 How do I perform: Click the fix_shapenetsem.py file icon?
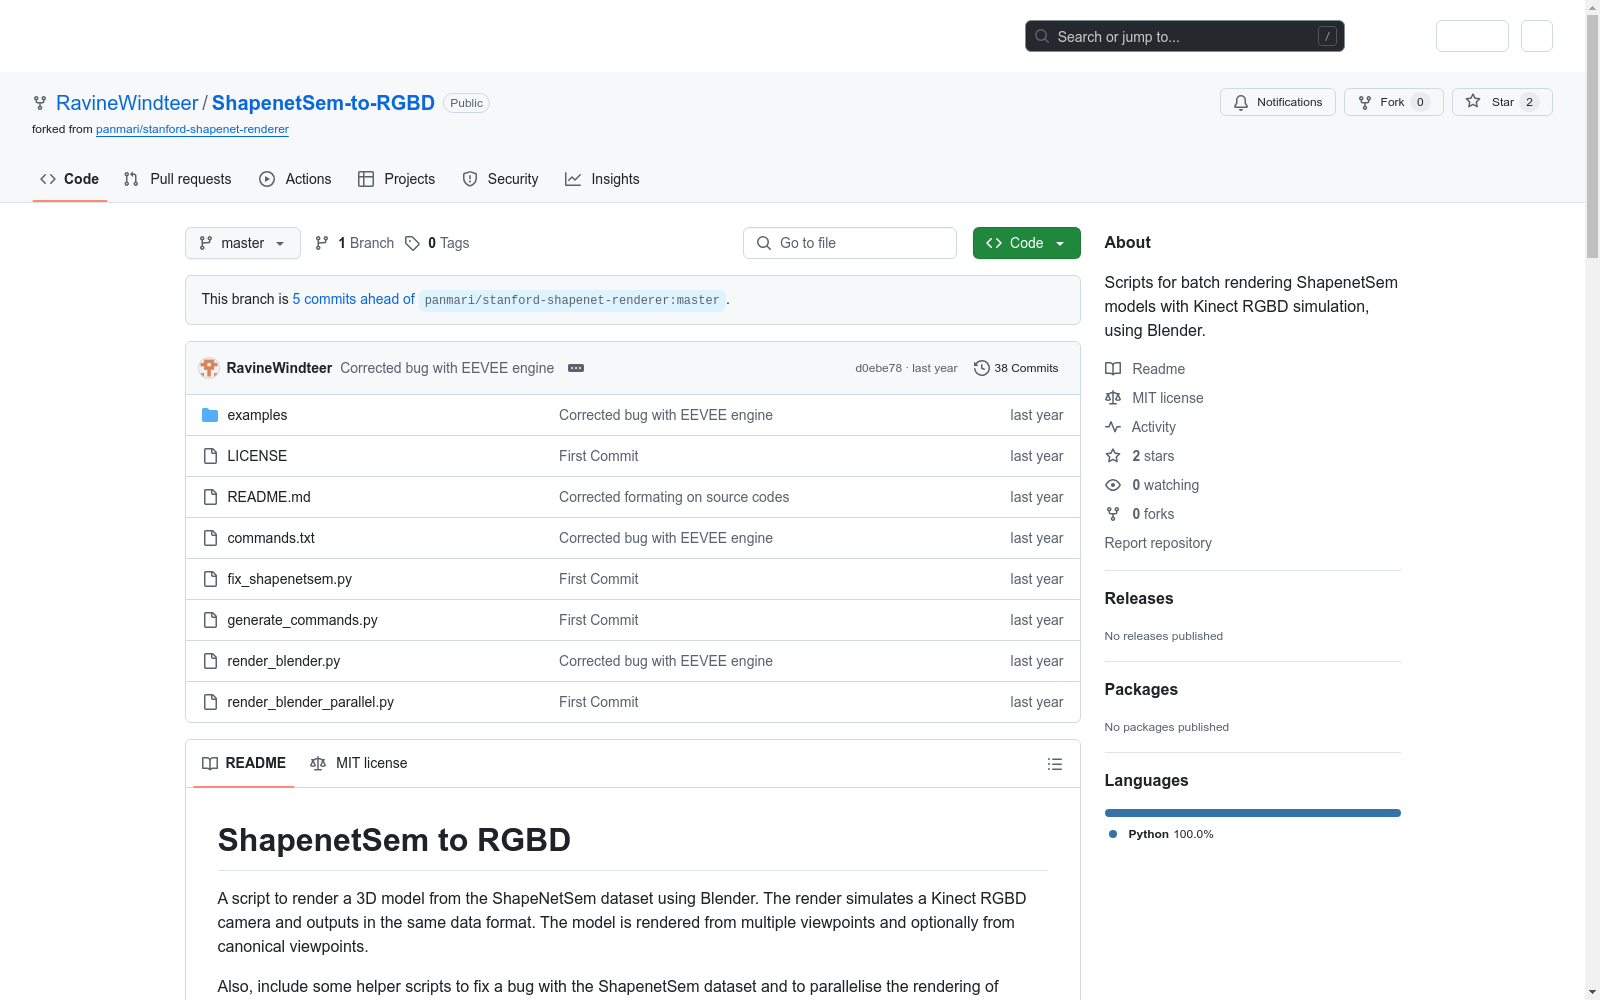[x=210, y=579]
